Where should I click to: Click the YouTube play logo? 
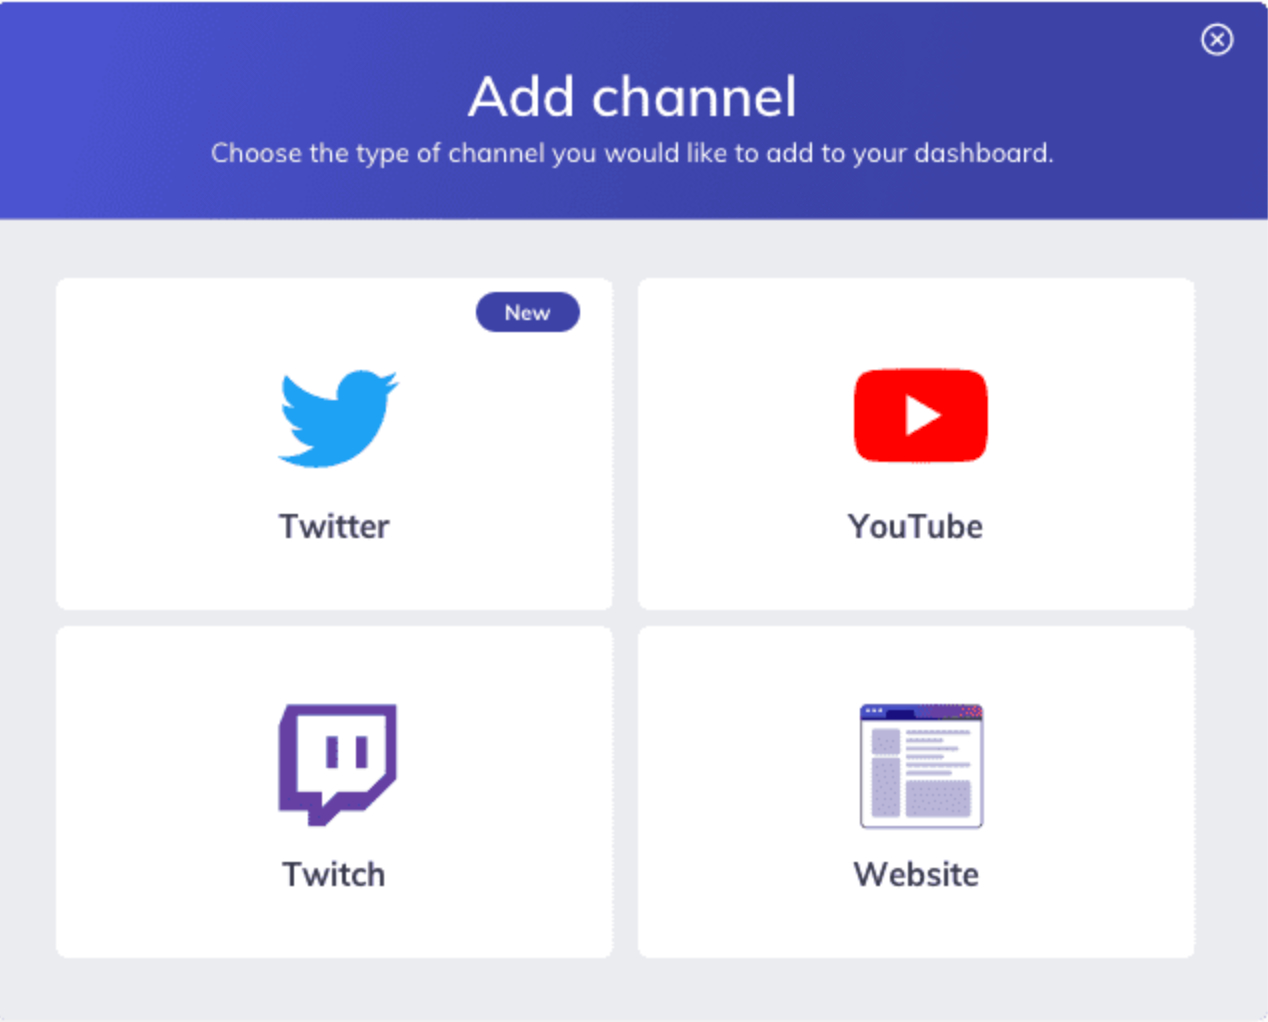click(x=920, y=415)
